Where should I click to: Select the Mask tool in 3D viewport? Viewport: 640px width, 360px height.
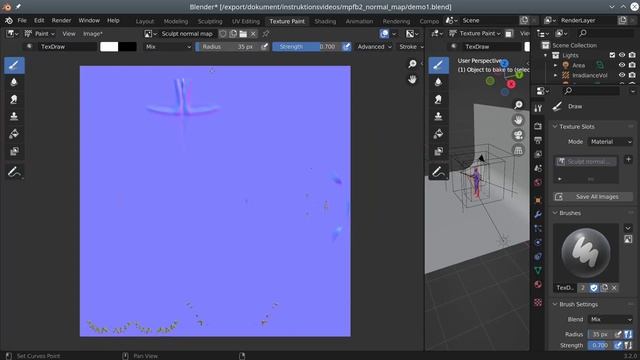pos(438,151)
